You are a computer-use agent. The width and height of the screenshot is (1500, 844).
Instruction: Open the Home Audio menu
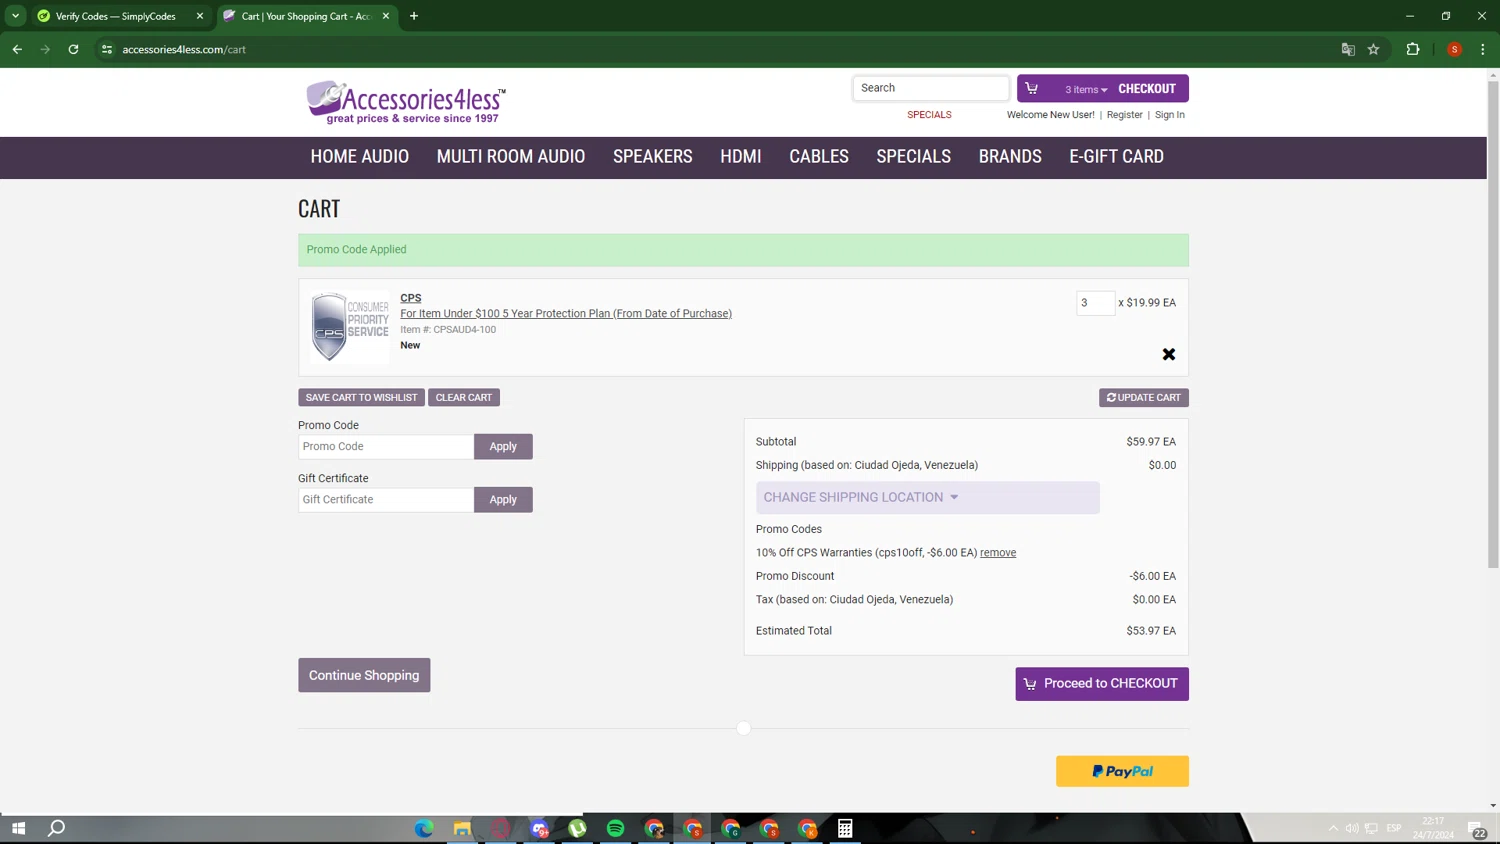pos(360,157)
